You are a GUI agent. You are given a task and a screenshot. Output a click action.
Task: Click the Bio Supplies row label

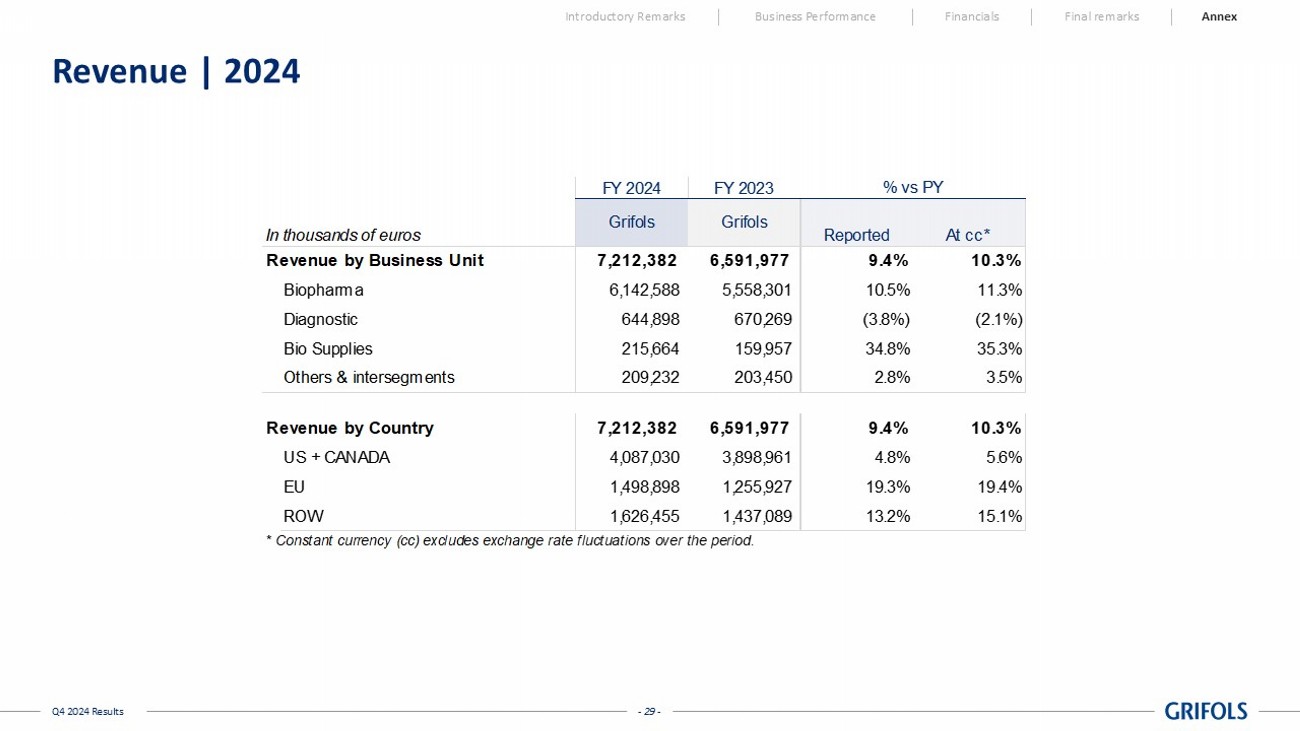pyautogui.click(x=327, y=349)
